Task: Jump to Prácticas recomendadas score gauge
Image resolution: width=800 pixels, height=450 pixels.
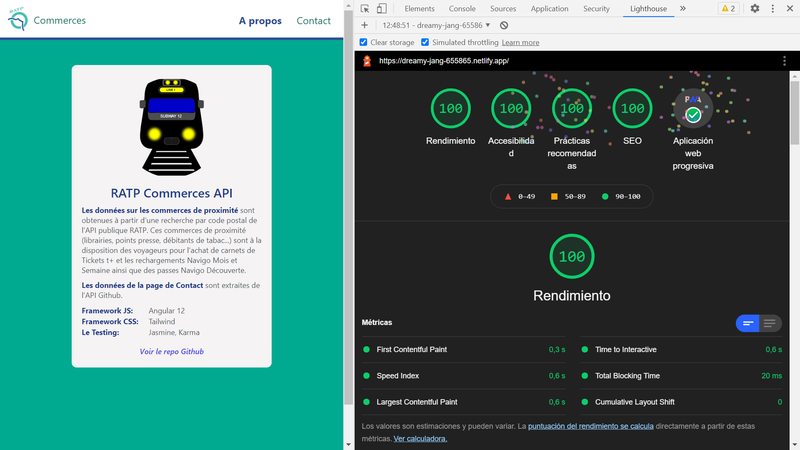Action: [x=572, y=108]
